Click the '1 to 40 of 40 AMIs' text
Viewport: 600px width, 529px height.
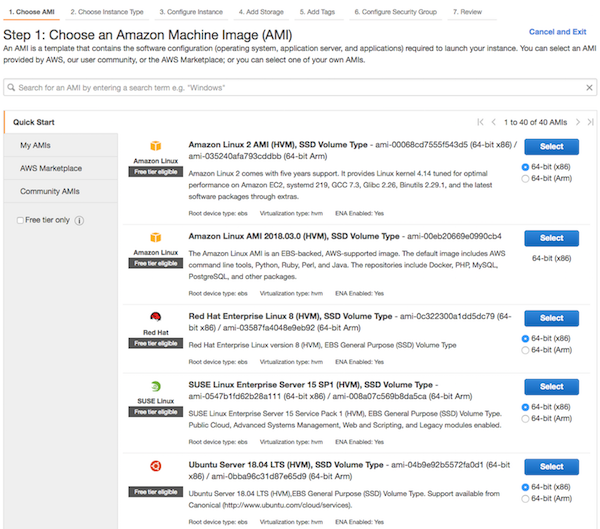535,122
